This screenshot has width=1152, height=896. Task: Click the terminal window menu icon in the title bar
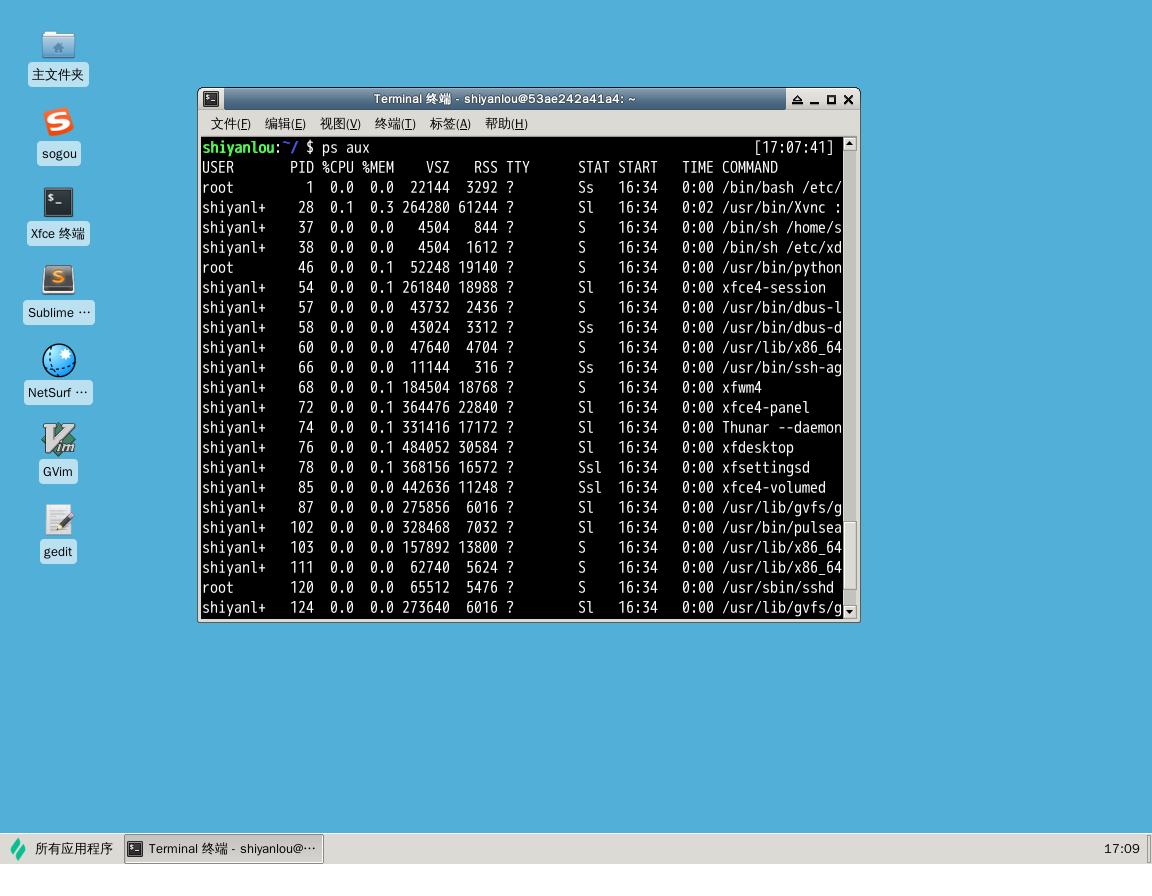tap(211, 99)
